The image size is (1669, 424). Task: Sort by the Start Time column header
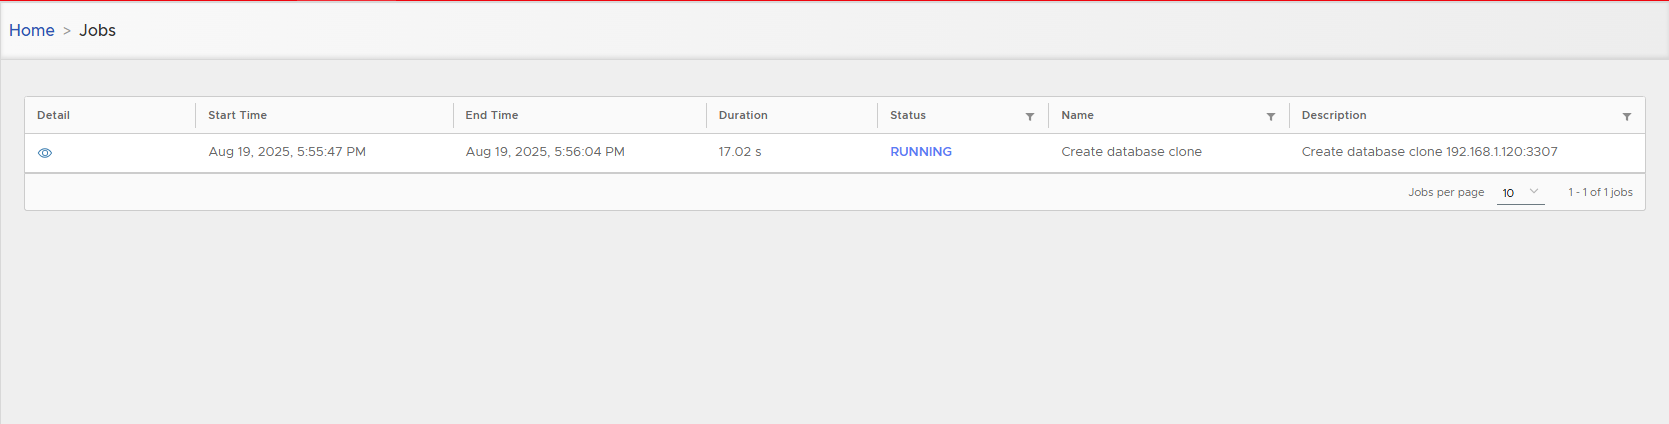237,115
